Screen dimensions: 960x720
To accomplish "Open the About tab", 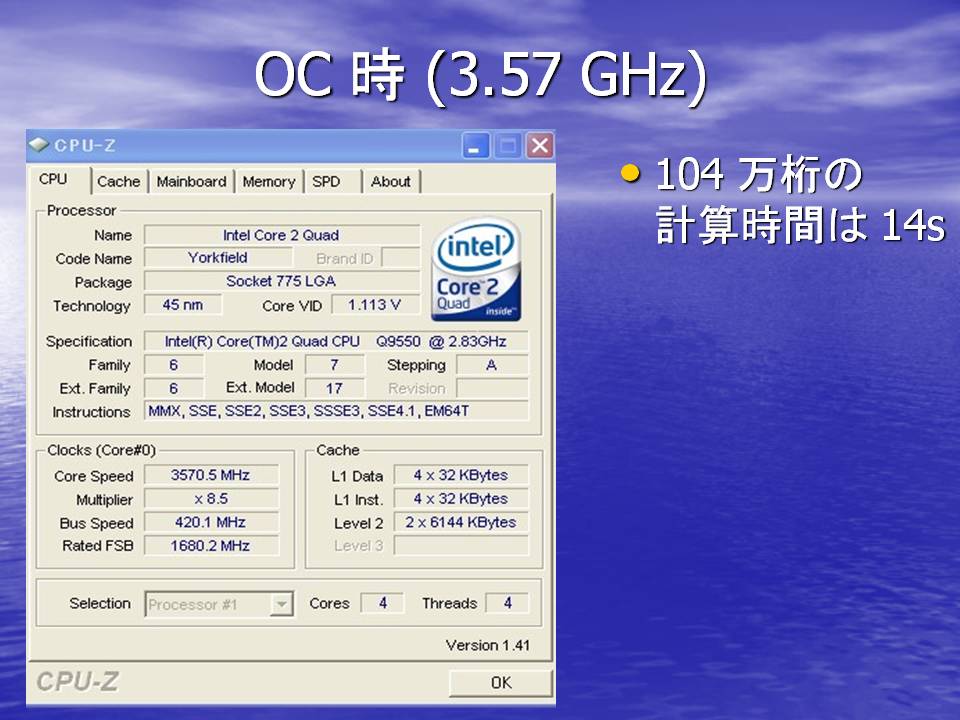I will (x=391, y=182).
